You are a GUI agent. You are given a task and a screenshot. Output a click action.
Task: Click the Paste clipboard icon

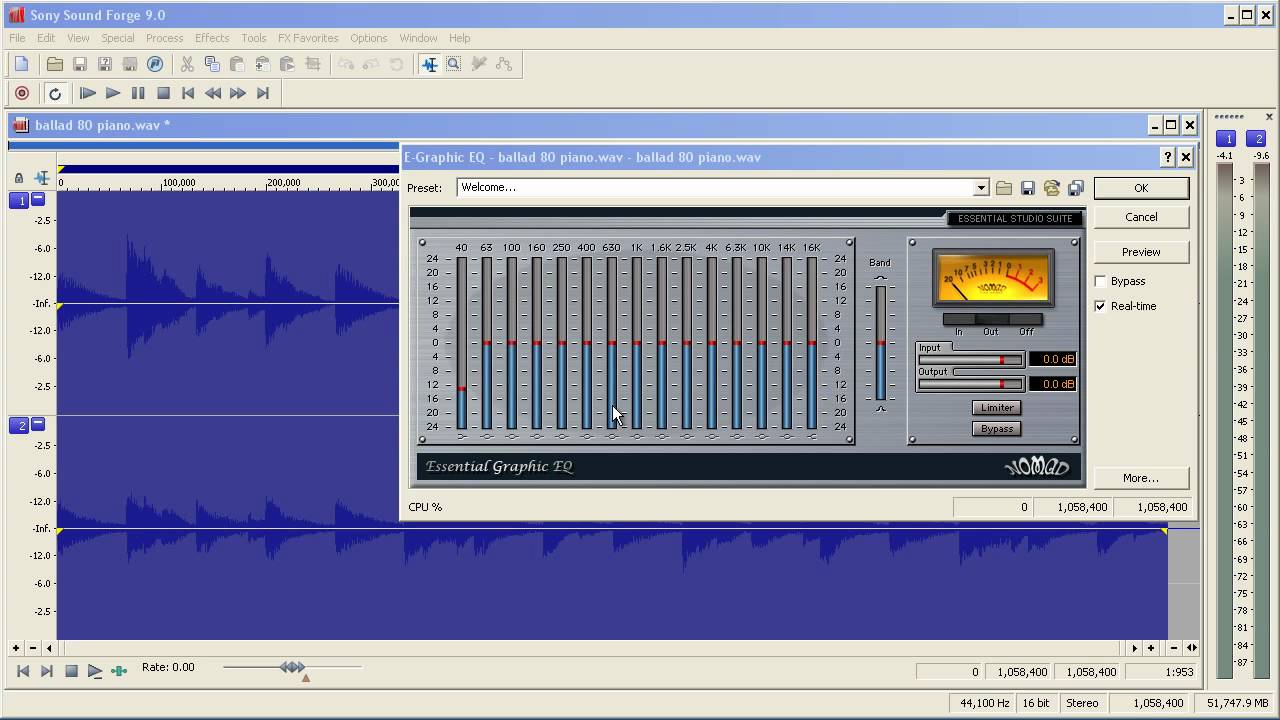(x=237, y=64)
